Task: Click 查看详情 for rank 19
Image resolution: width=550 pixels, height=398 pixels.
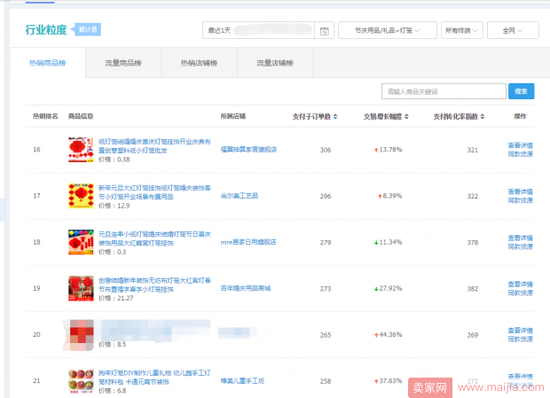Action: (520, 284)
